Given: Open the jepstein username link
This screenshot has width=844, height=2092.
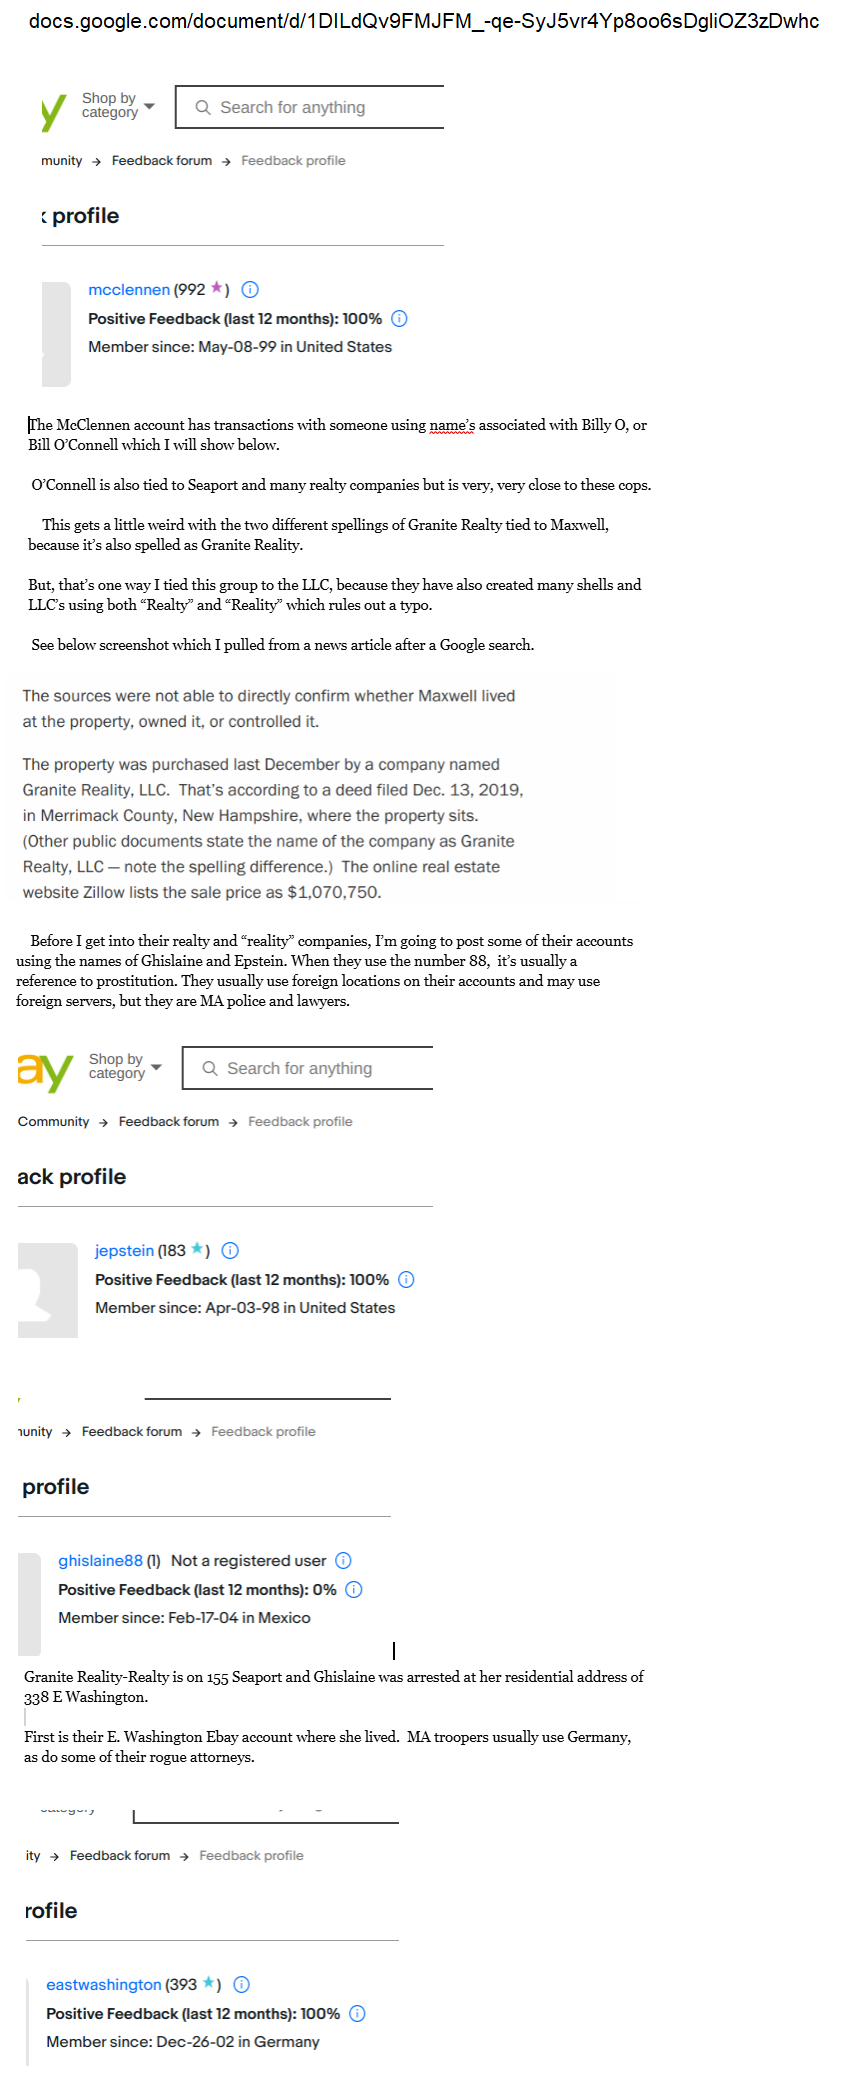Looking at the screenshot, I should click(x=125, y=1251).
